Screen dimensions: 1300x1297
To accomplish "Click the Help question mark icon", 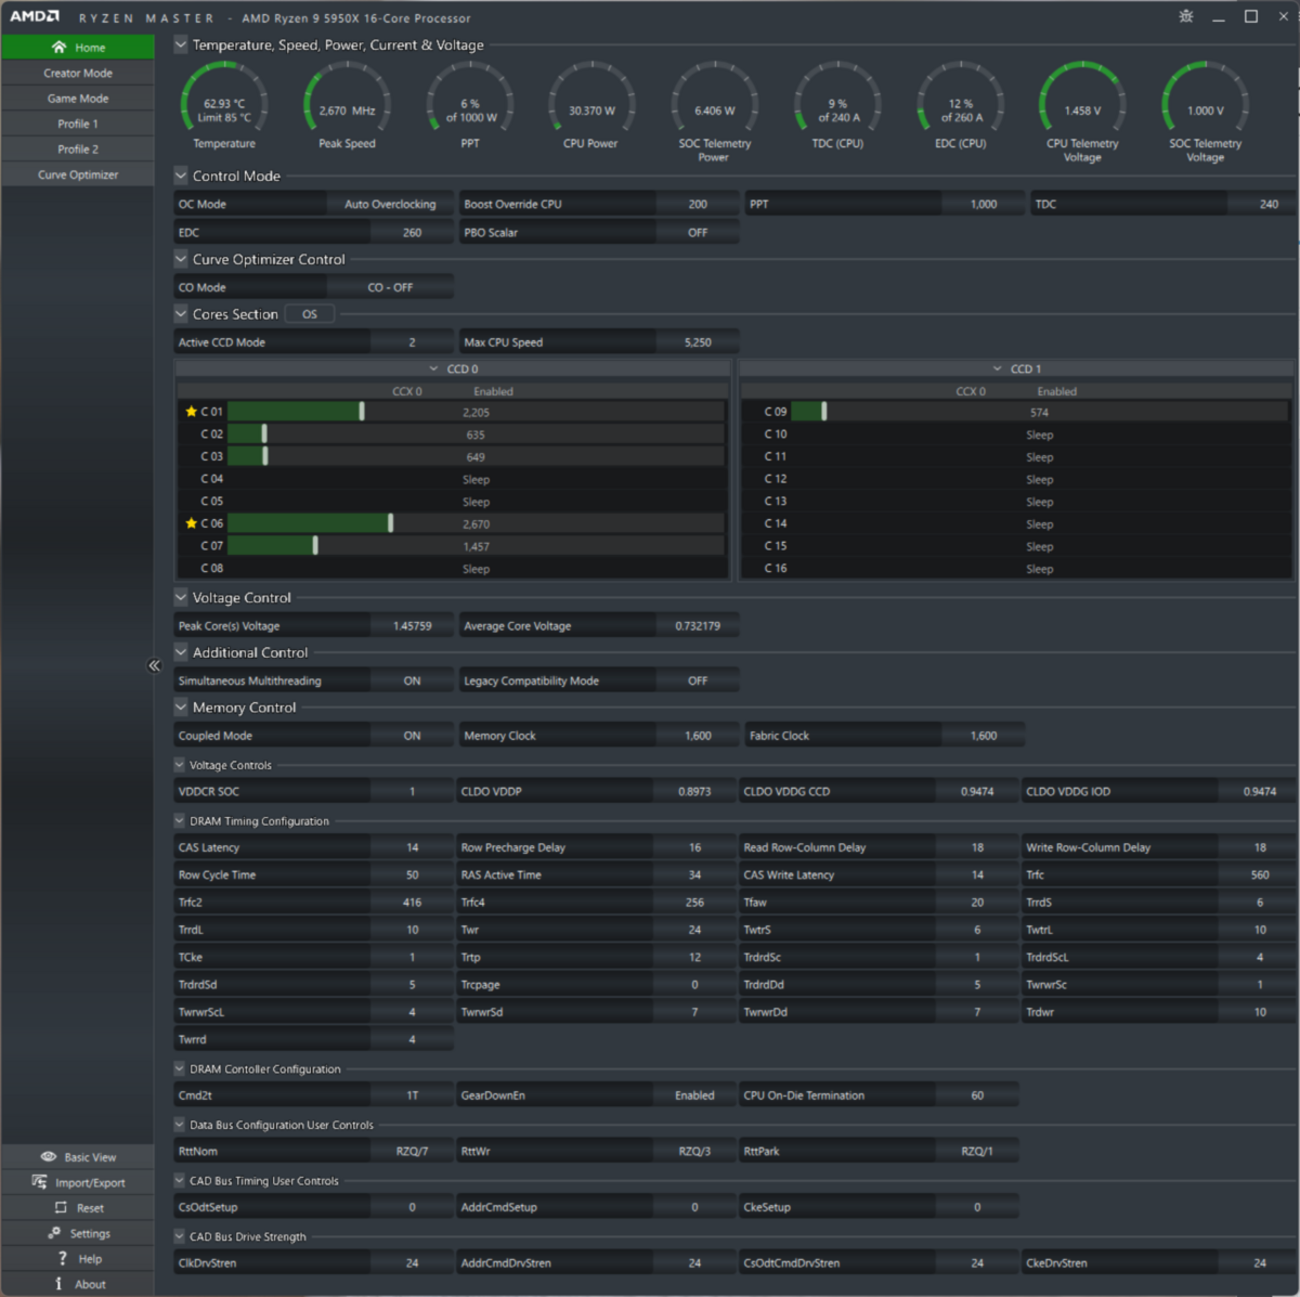I will (x=62, y=1258).
